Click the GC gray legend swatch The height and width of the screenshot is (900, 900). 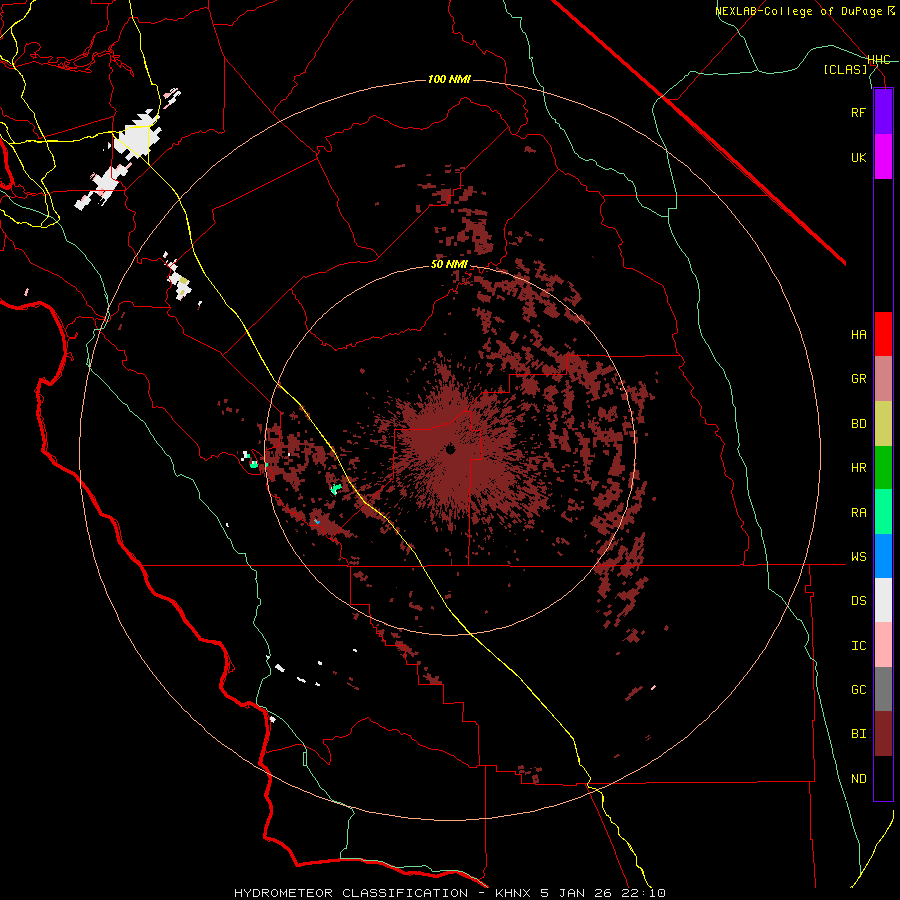pyautogui.click(x=883, y=689)
